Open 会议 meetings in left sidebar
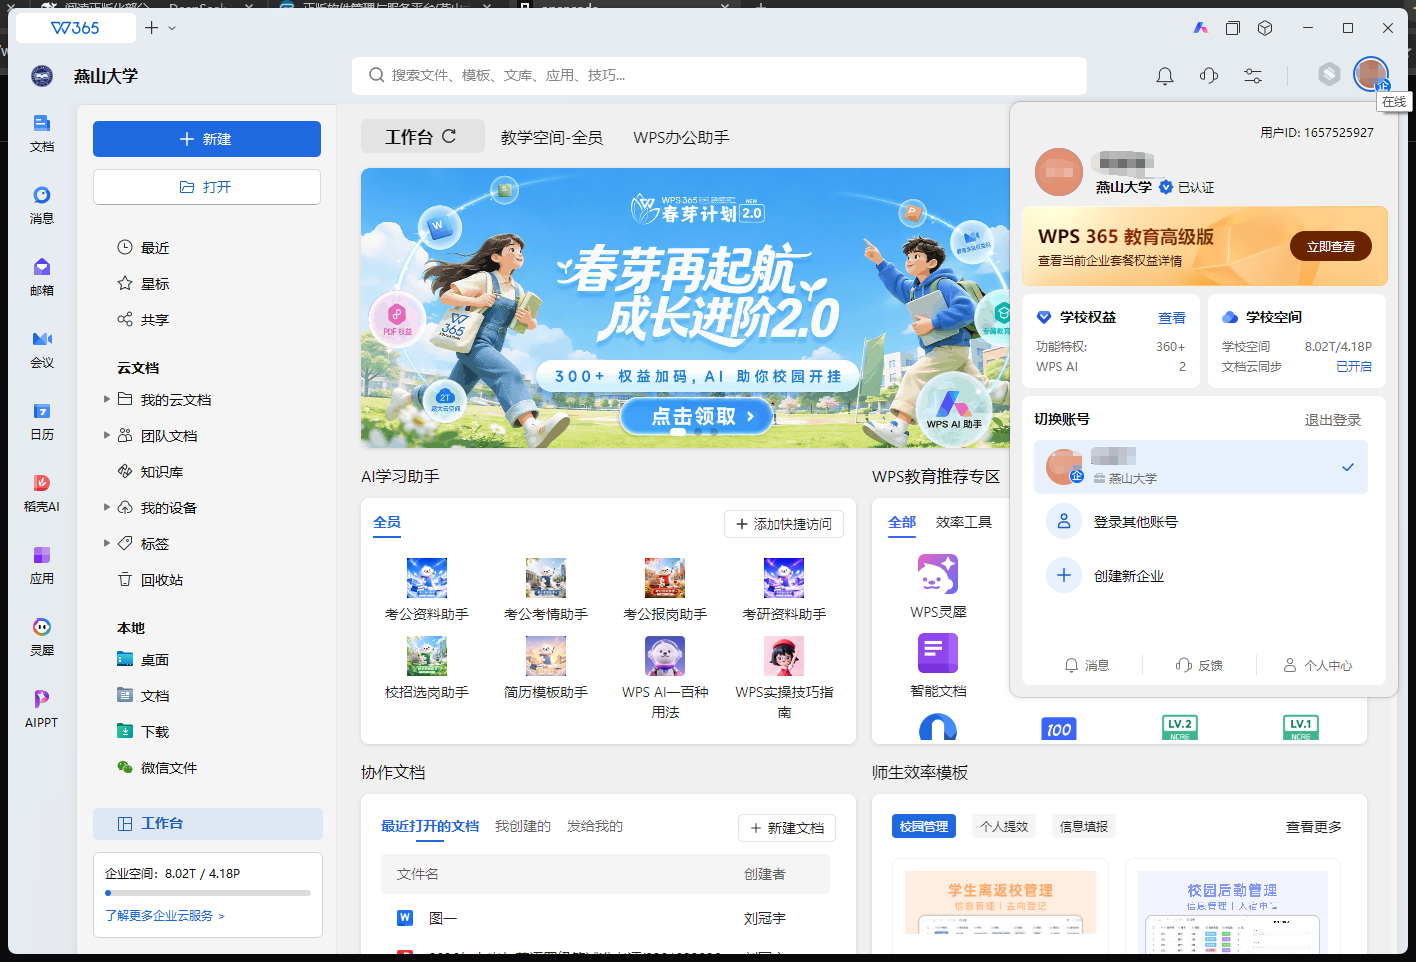1416x962 pixels. [42, 349]
